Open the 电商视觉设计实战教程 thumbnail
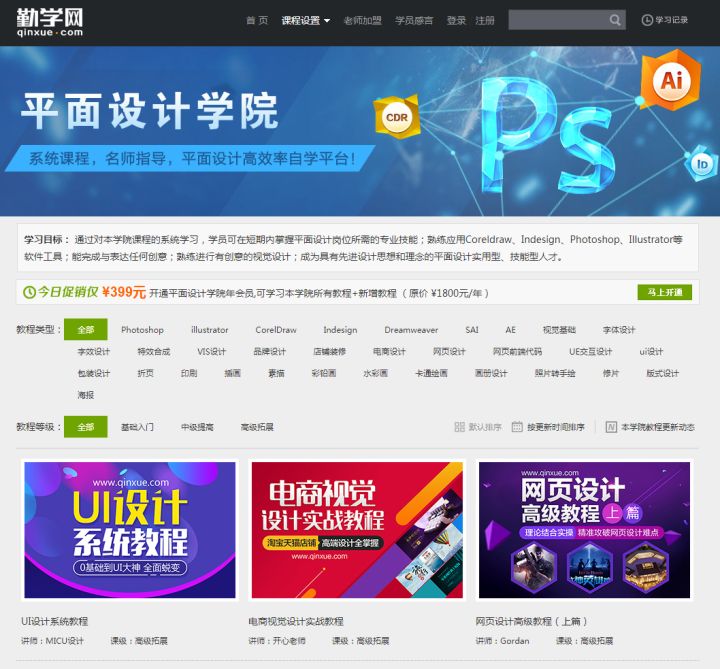The image size is (720, 669). (357, 530)
